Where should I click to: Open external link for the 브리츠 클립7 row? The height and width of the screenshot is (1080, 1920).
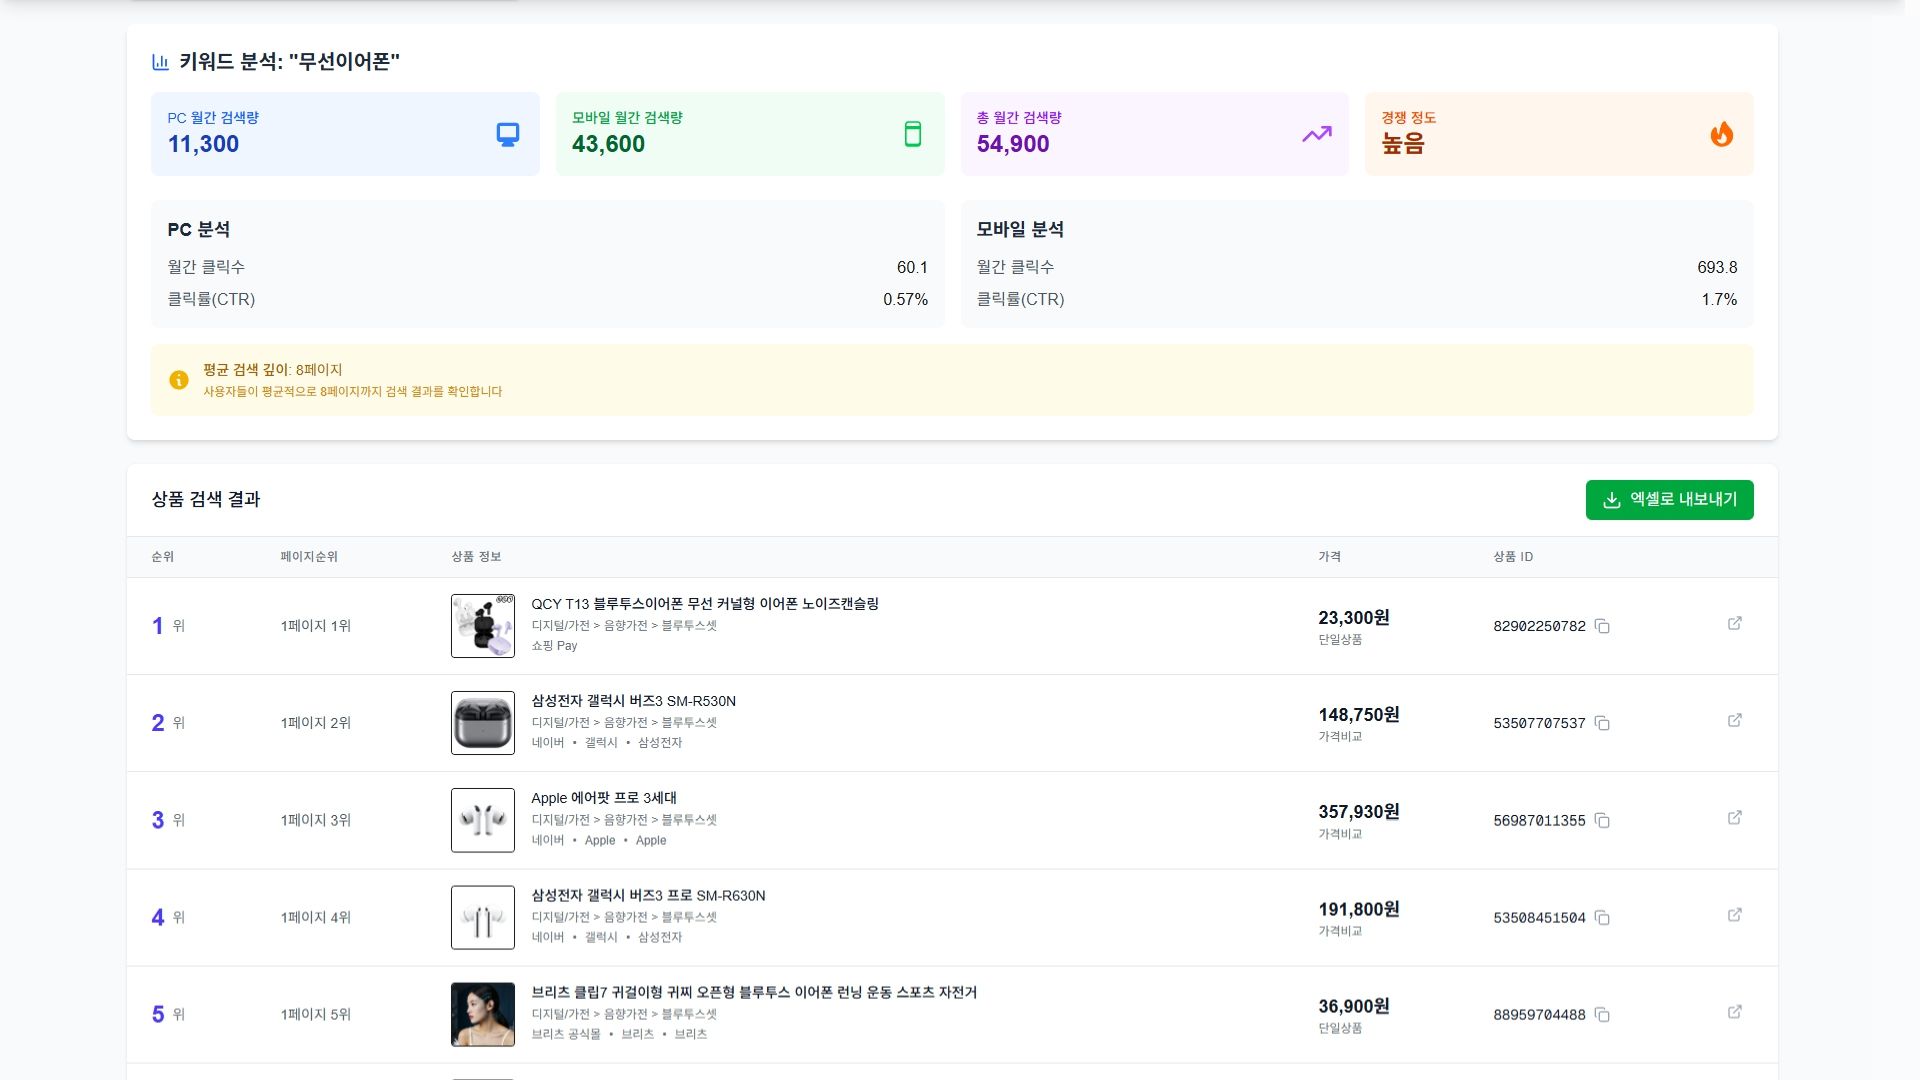[1735, 1011]
